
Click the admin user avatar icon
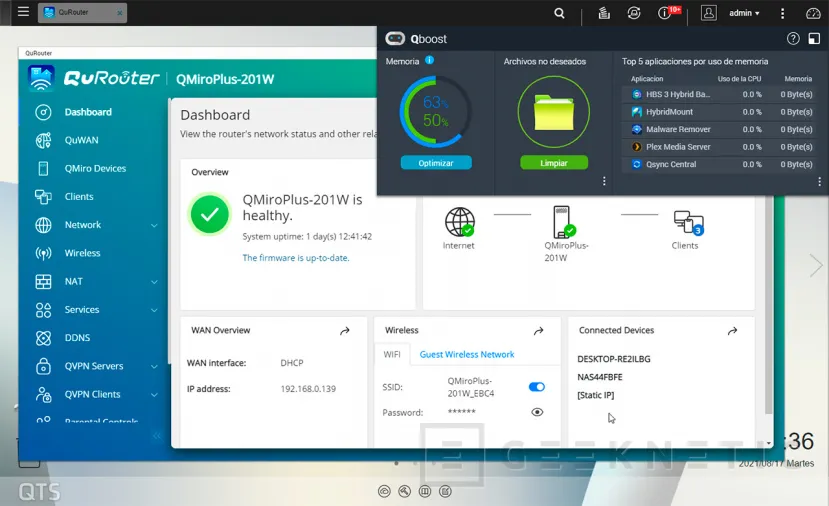pyautogui.click(x=708, y=13)
